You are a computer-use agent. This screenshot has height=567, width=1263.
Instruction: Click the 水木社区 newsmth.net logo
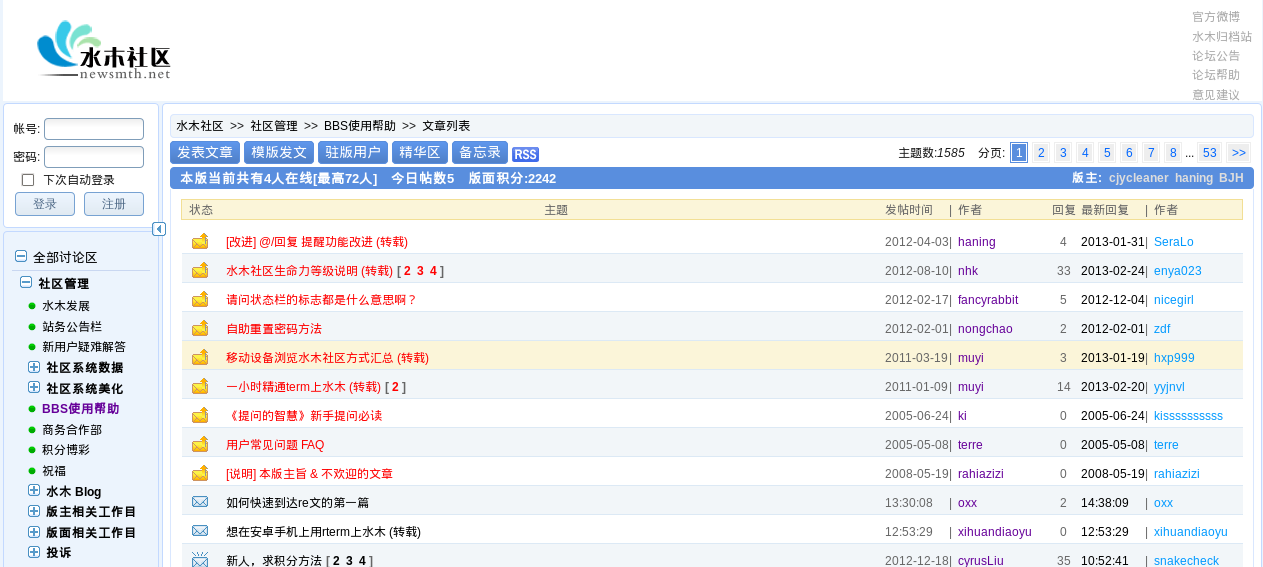105,51
